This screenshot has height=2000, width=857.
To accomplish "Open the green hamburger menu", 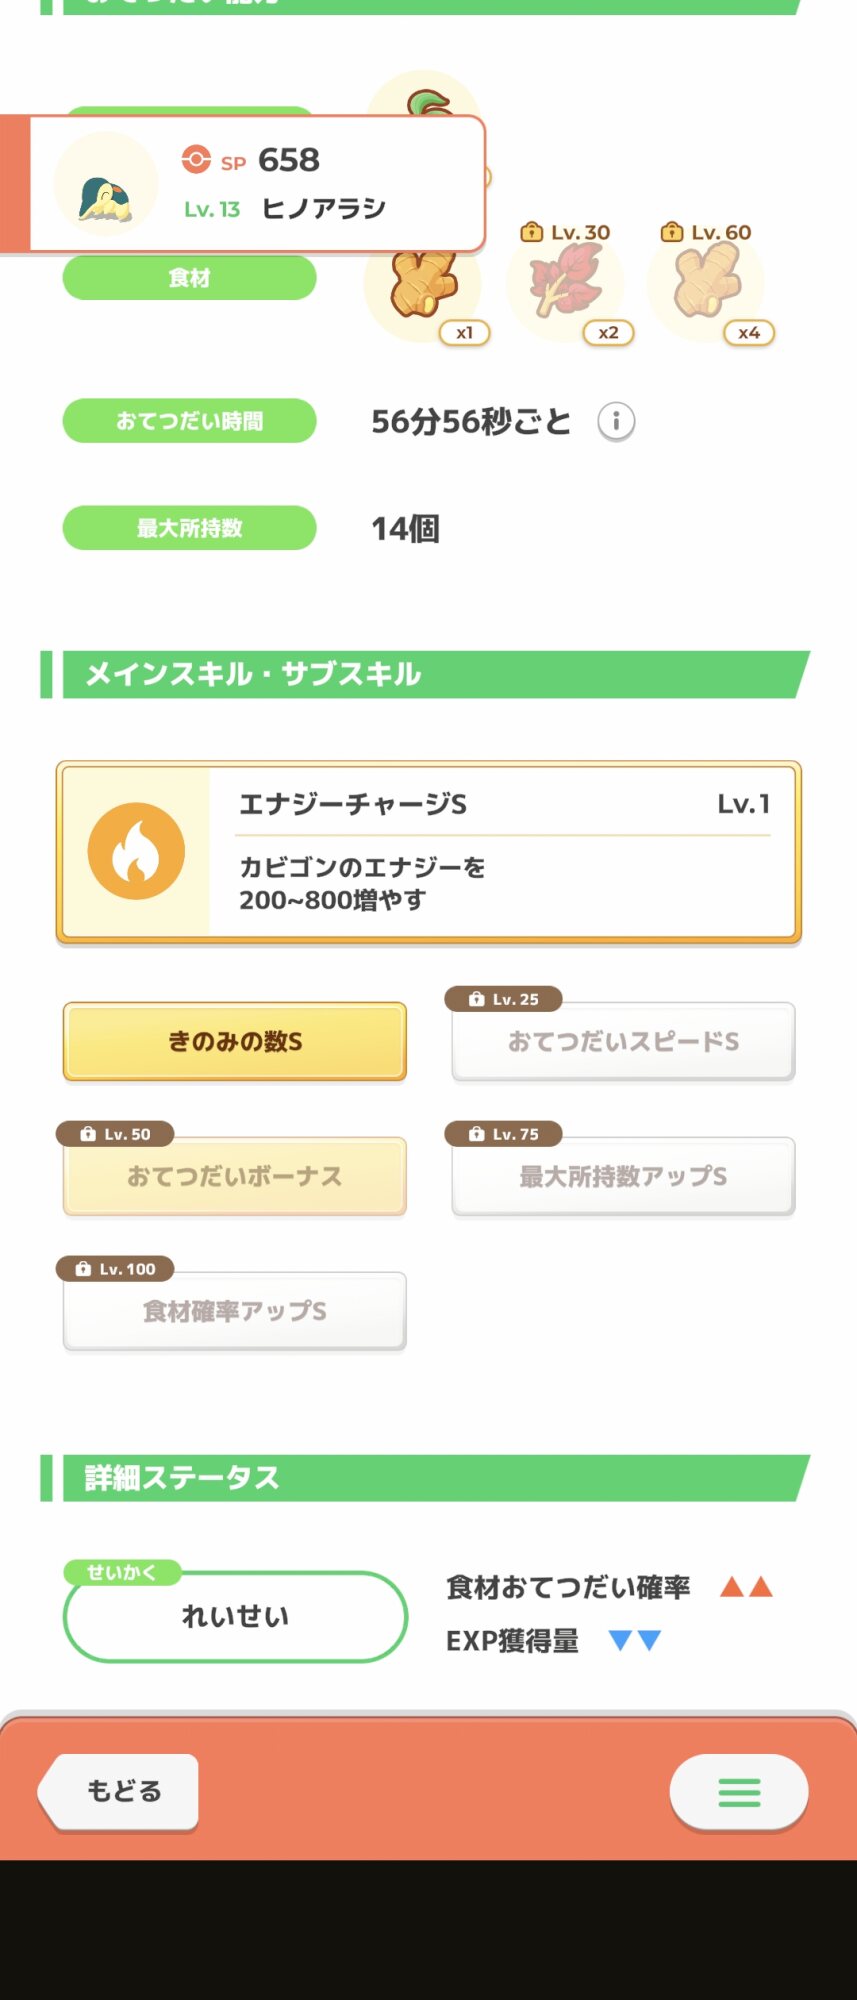I will click(739, 1792).
